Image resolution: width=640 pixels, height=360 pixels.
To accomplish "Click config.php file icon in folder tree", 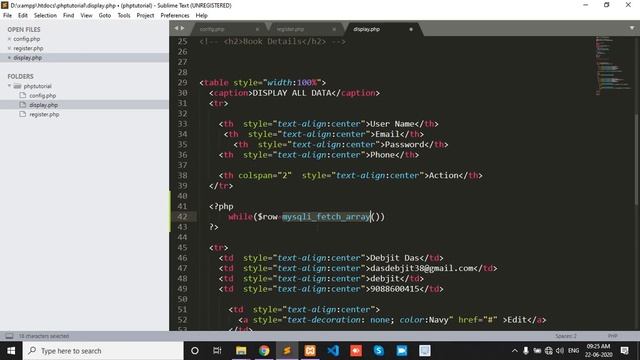I will pos(23,95).
